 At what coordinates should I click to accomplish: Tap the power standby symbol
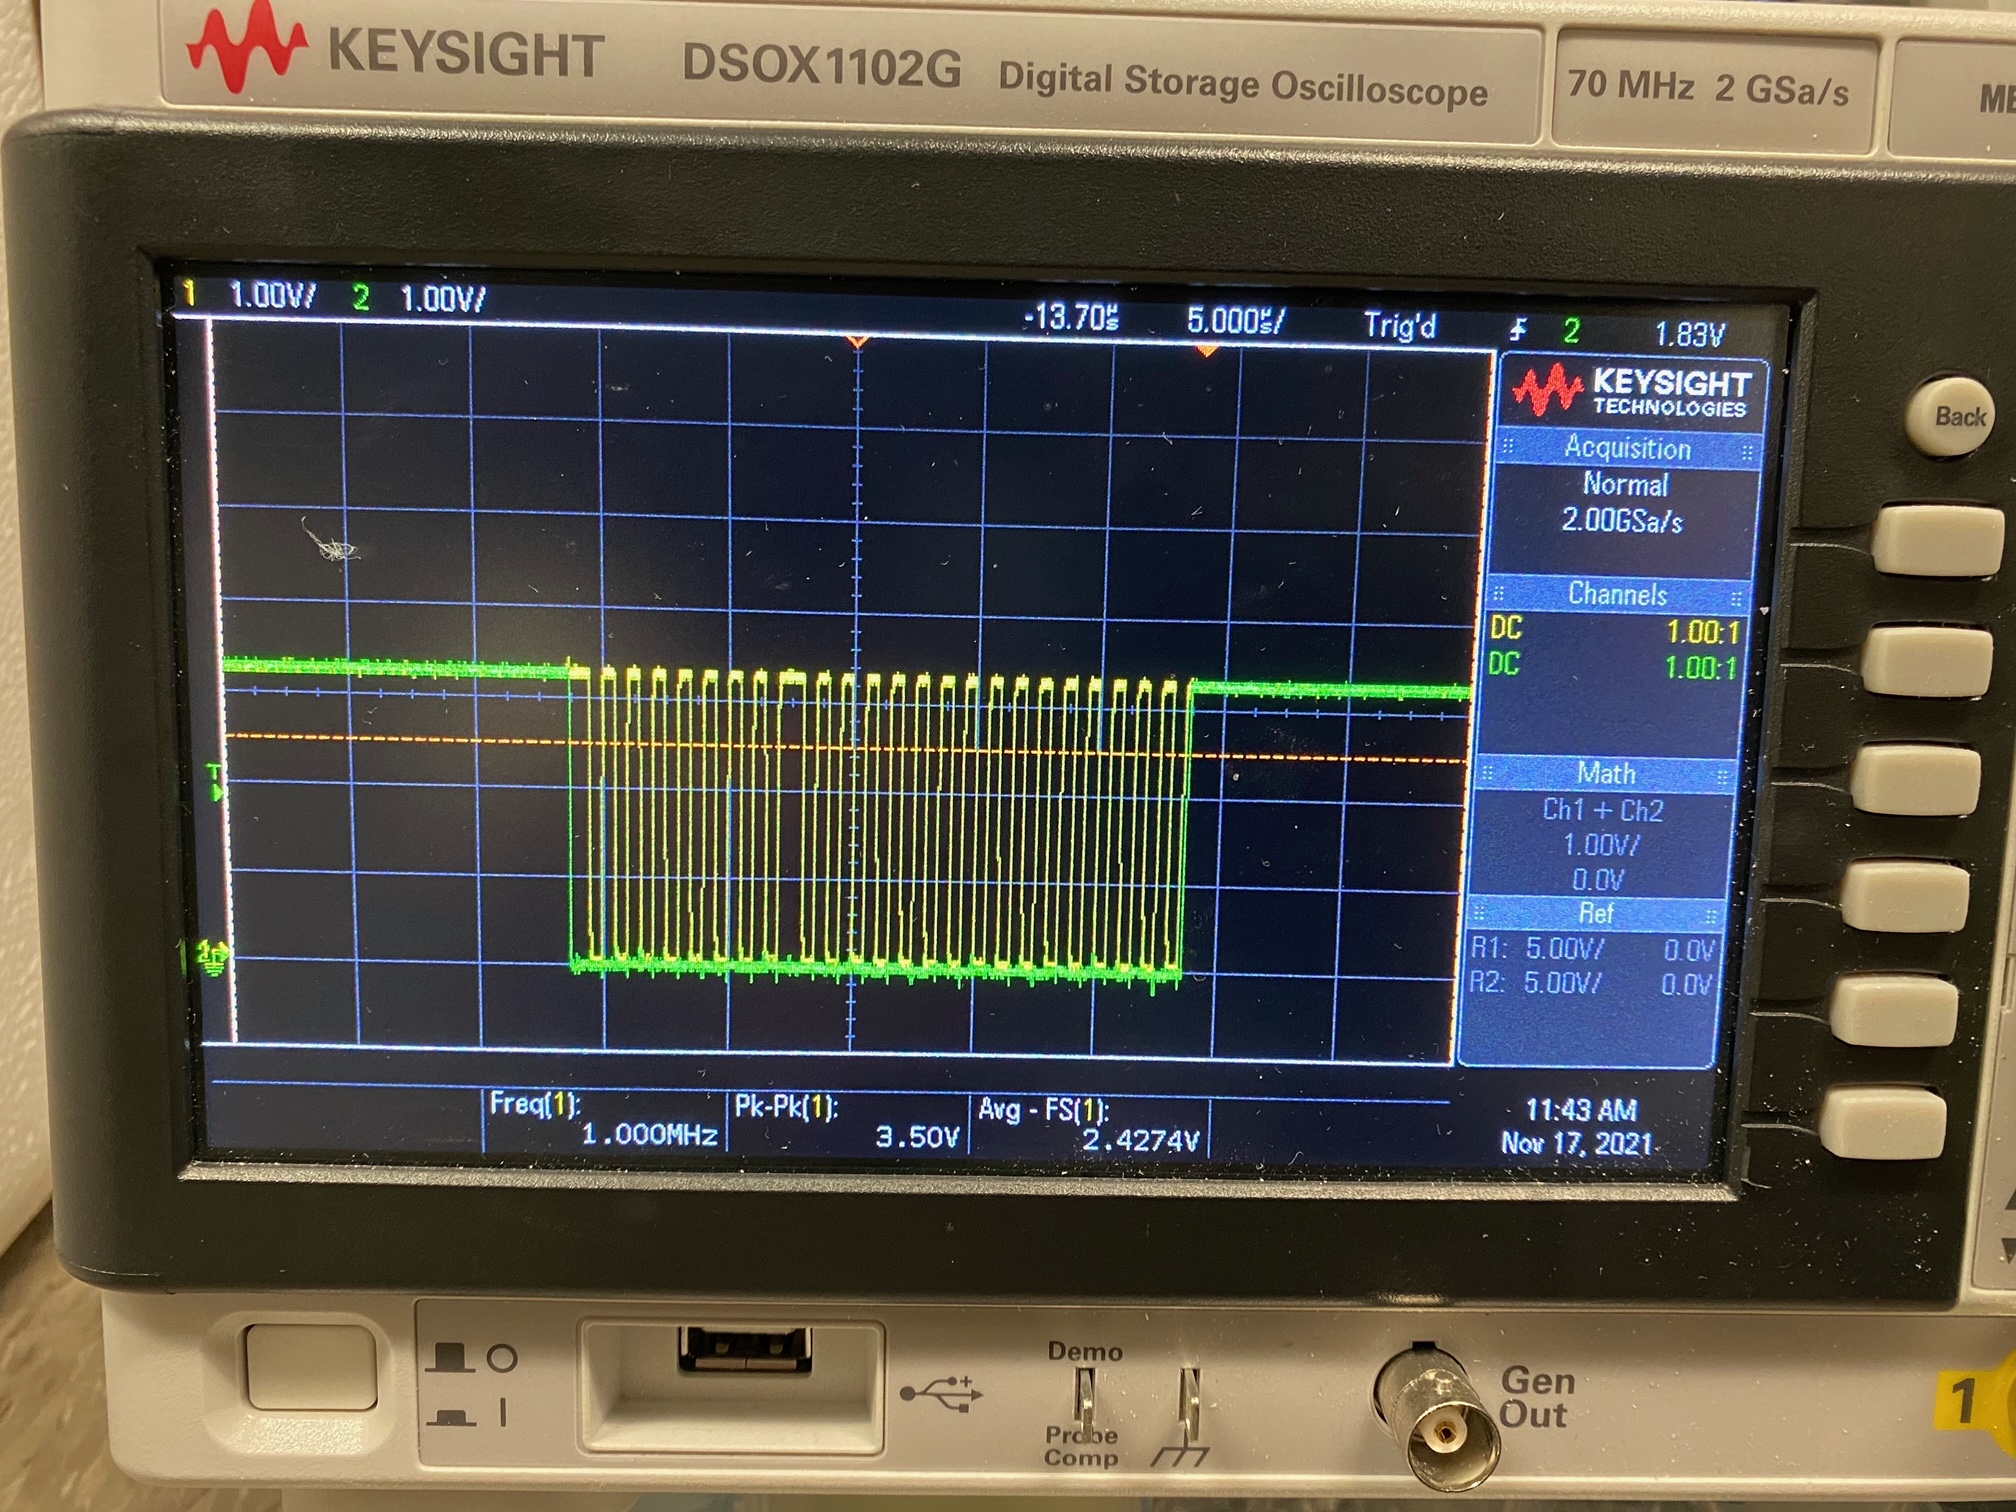coord(504,1358)
